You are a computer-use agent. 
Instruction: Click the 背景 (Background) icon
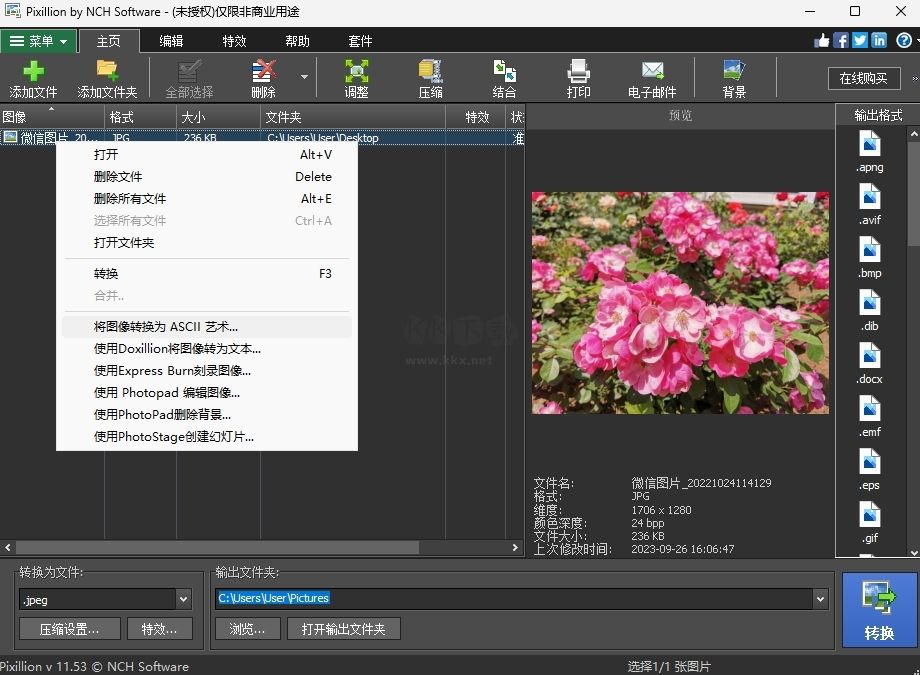point(733,78)
